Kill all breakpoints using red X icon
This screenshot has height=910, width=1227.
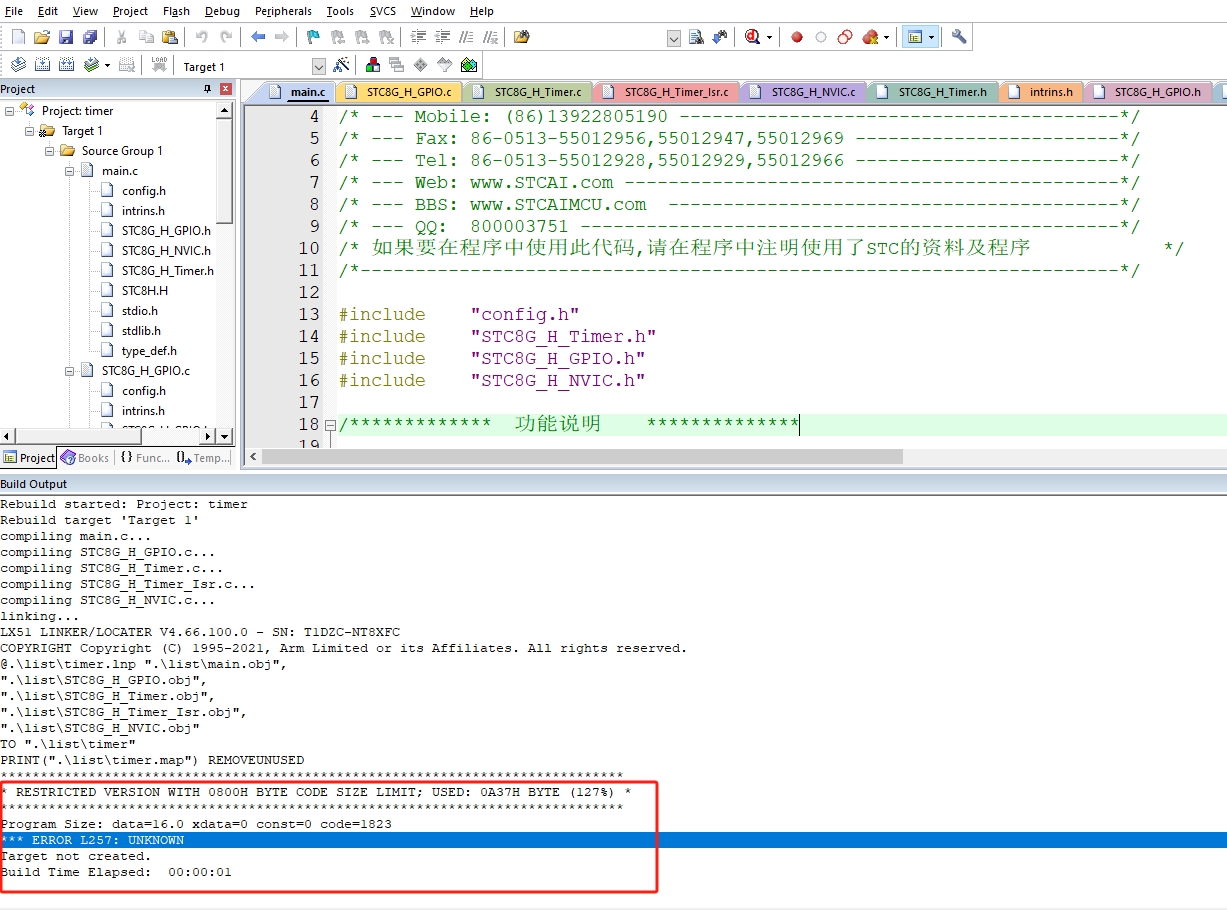(x=870, y=37)
